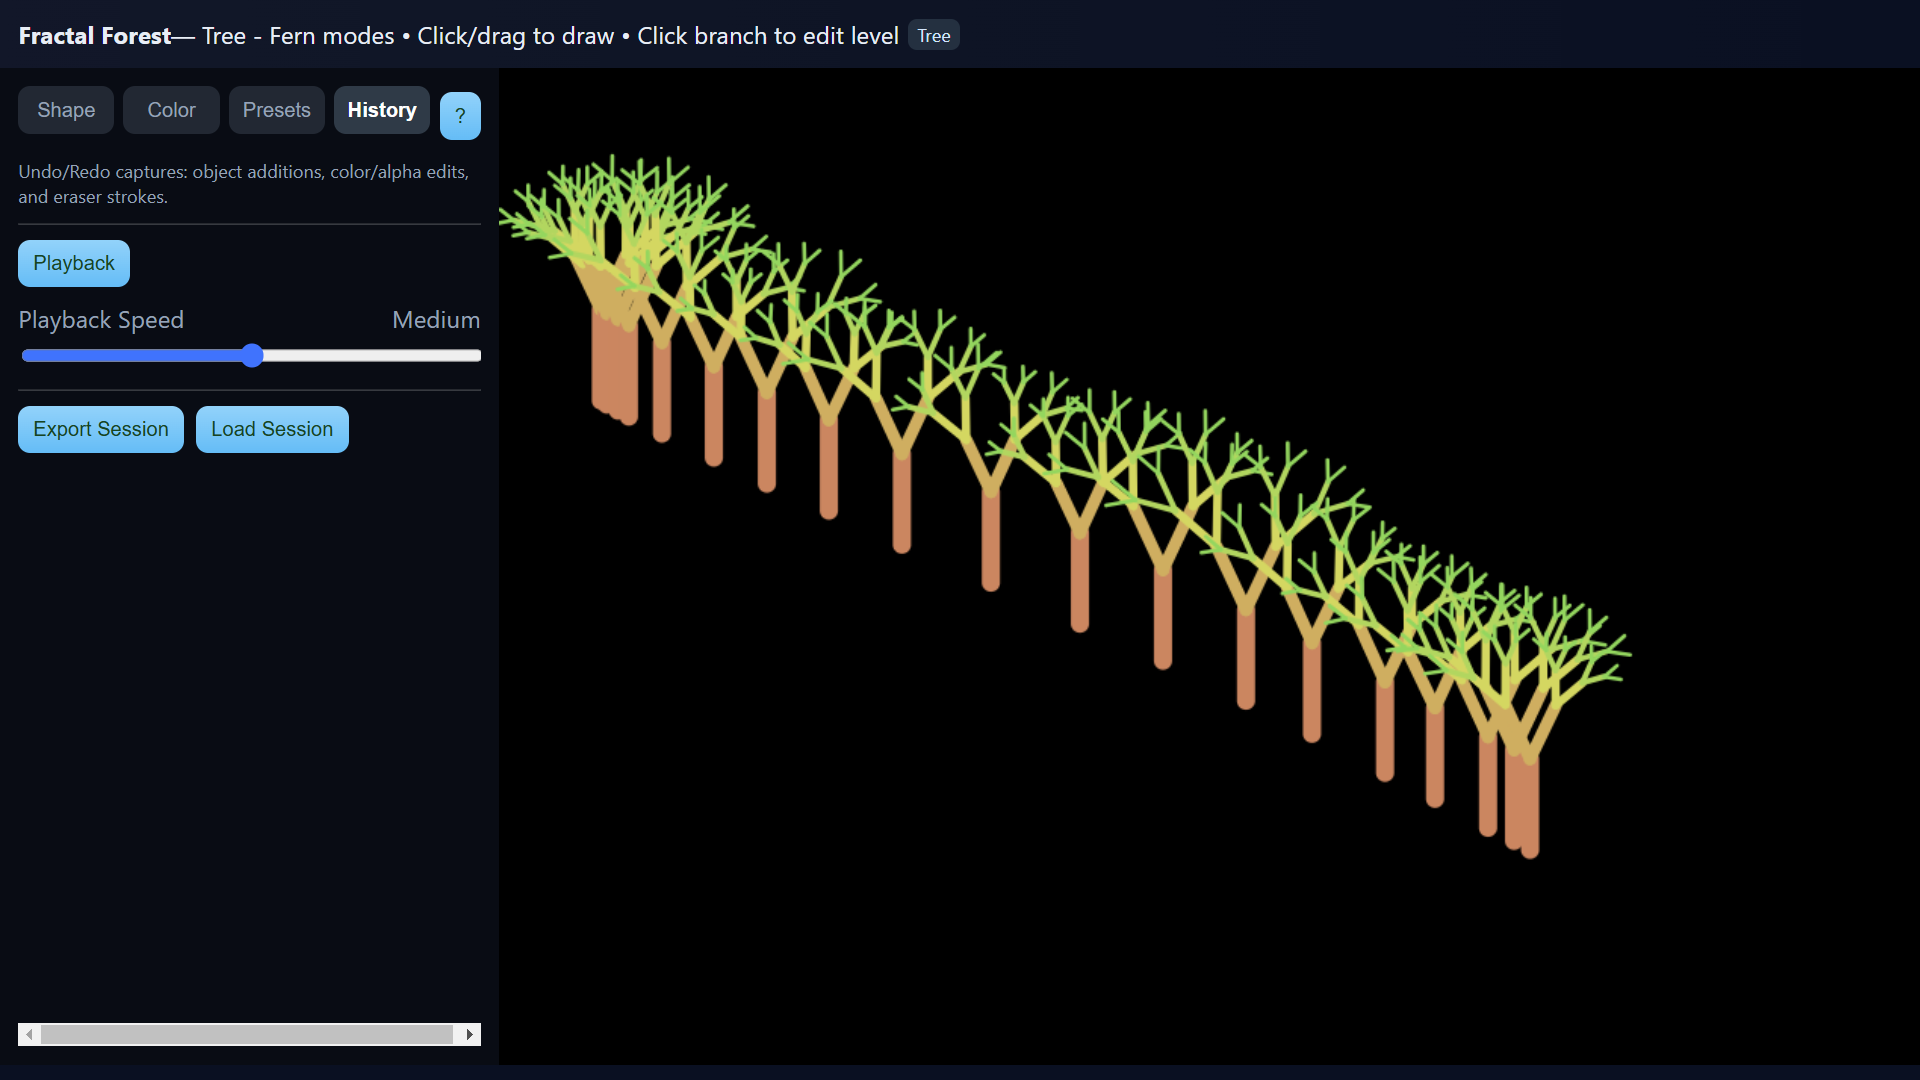1920x1080 pixels.
Task: Click the History tab
Action: [x=381, y=110]
